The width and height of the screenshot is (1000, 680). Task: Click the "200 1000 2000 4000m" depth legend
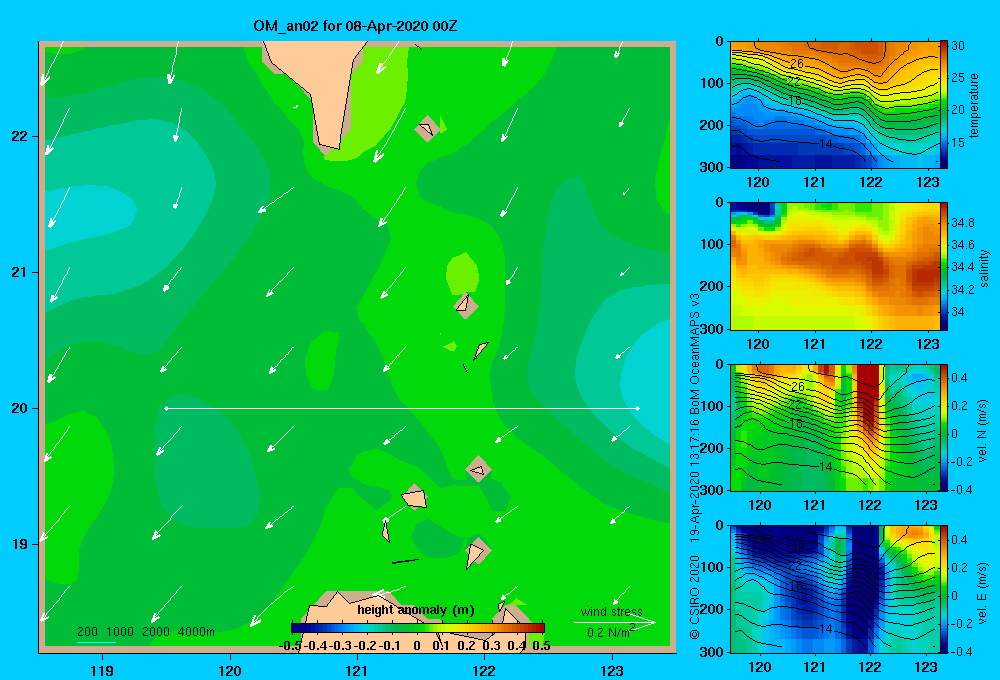145,632
